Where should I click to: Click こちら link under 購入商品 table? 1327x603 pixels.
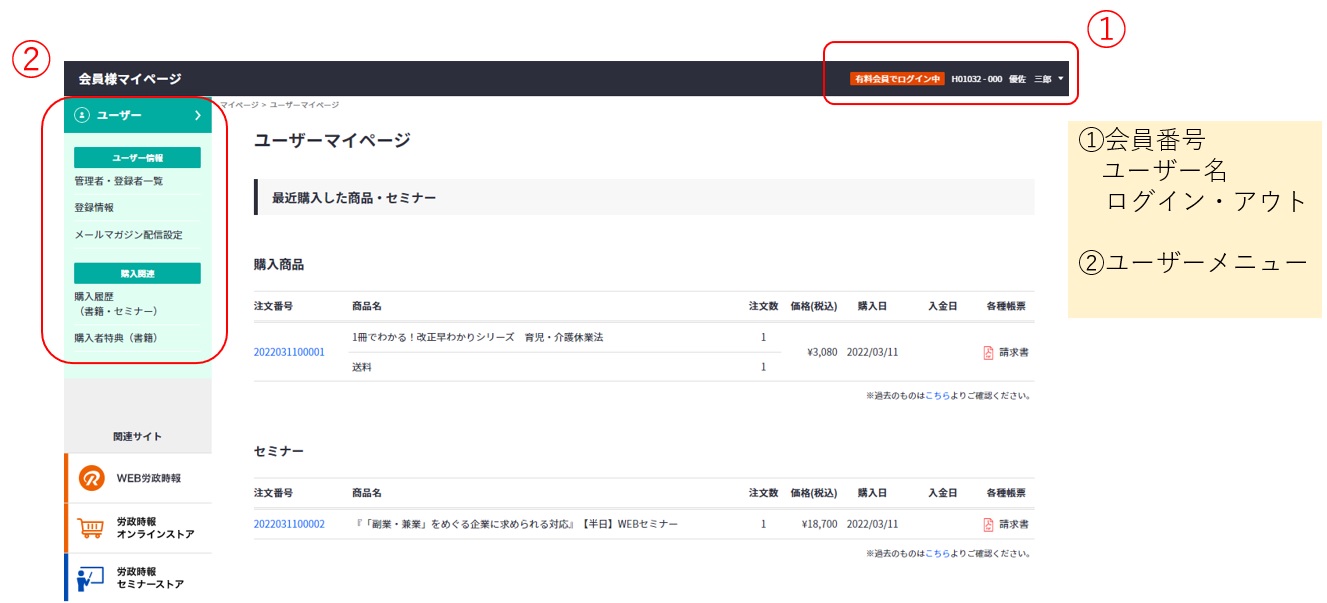(937, 396)
